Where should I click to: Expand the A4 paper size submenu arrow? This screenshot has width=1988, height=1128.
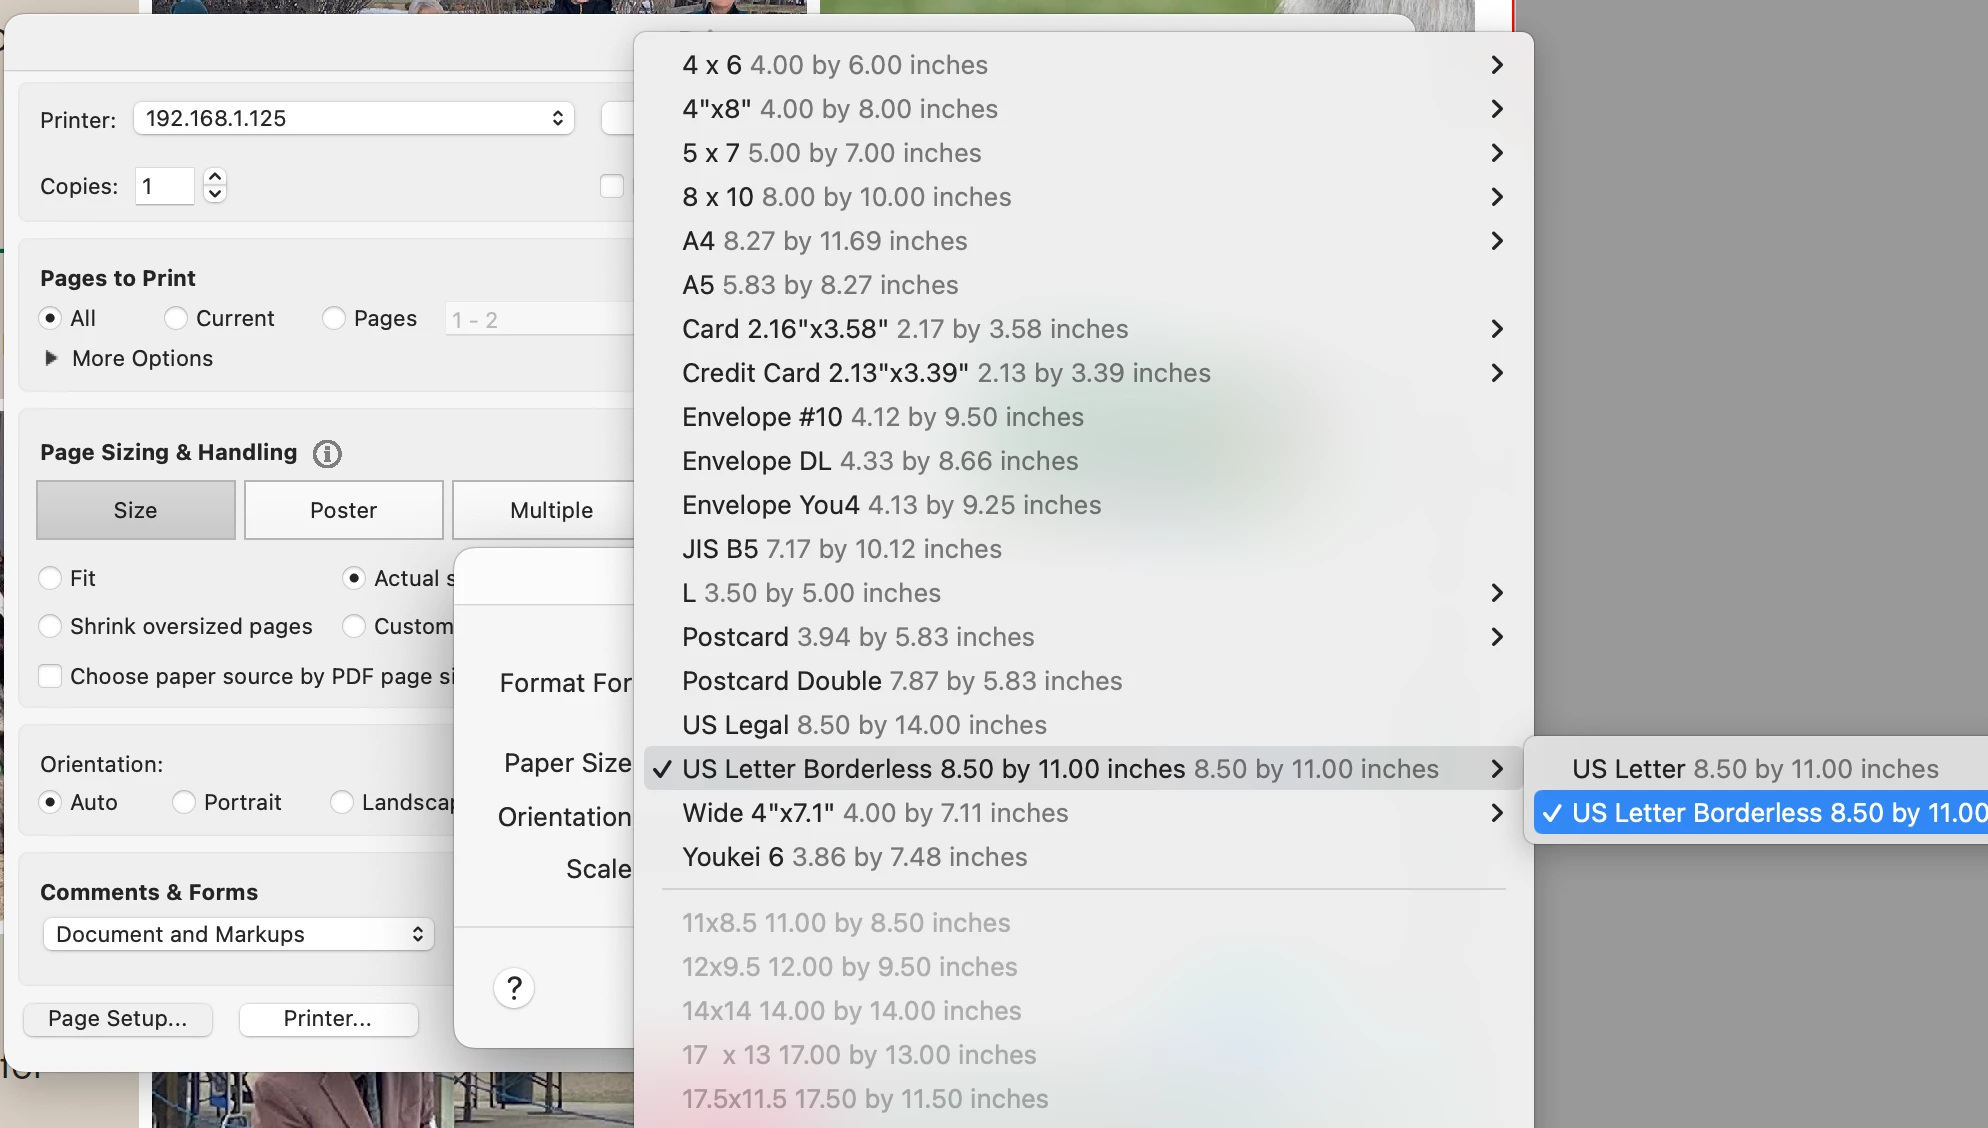pos(1496,241)
